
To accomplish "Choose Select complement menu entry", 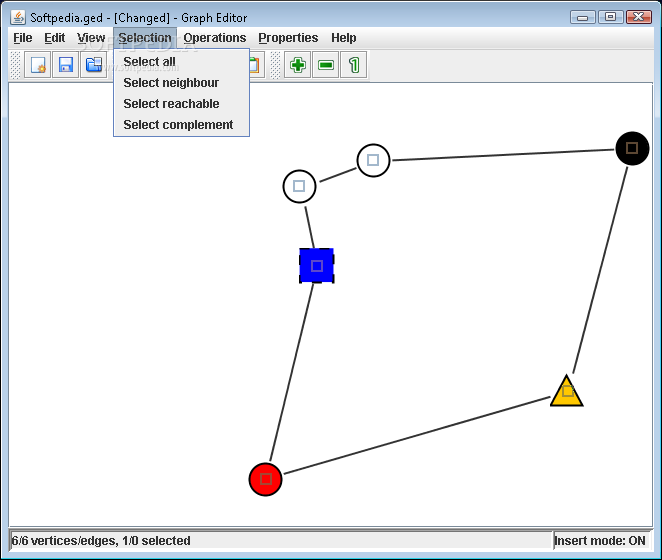I will point(182,125).
